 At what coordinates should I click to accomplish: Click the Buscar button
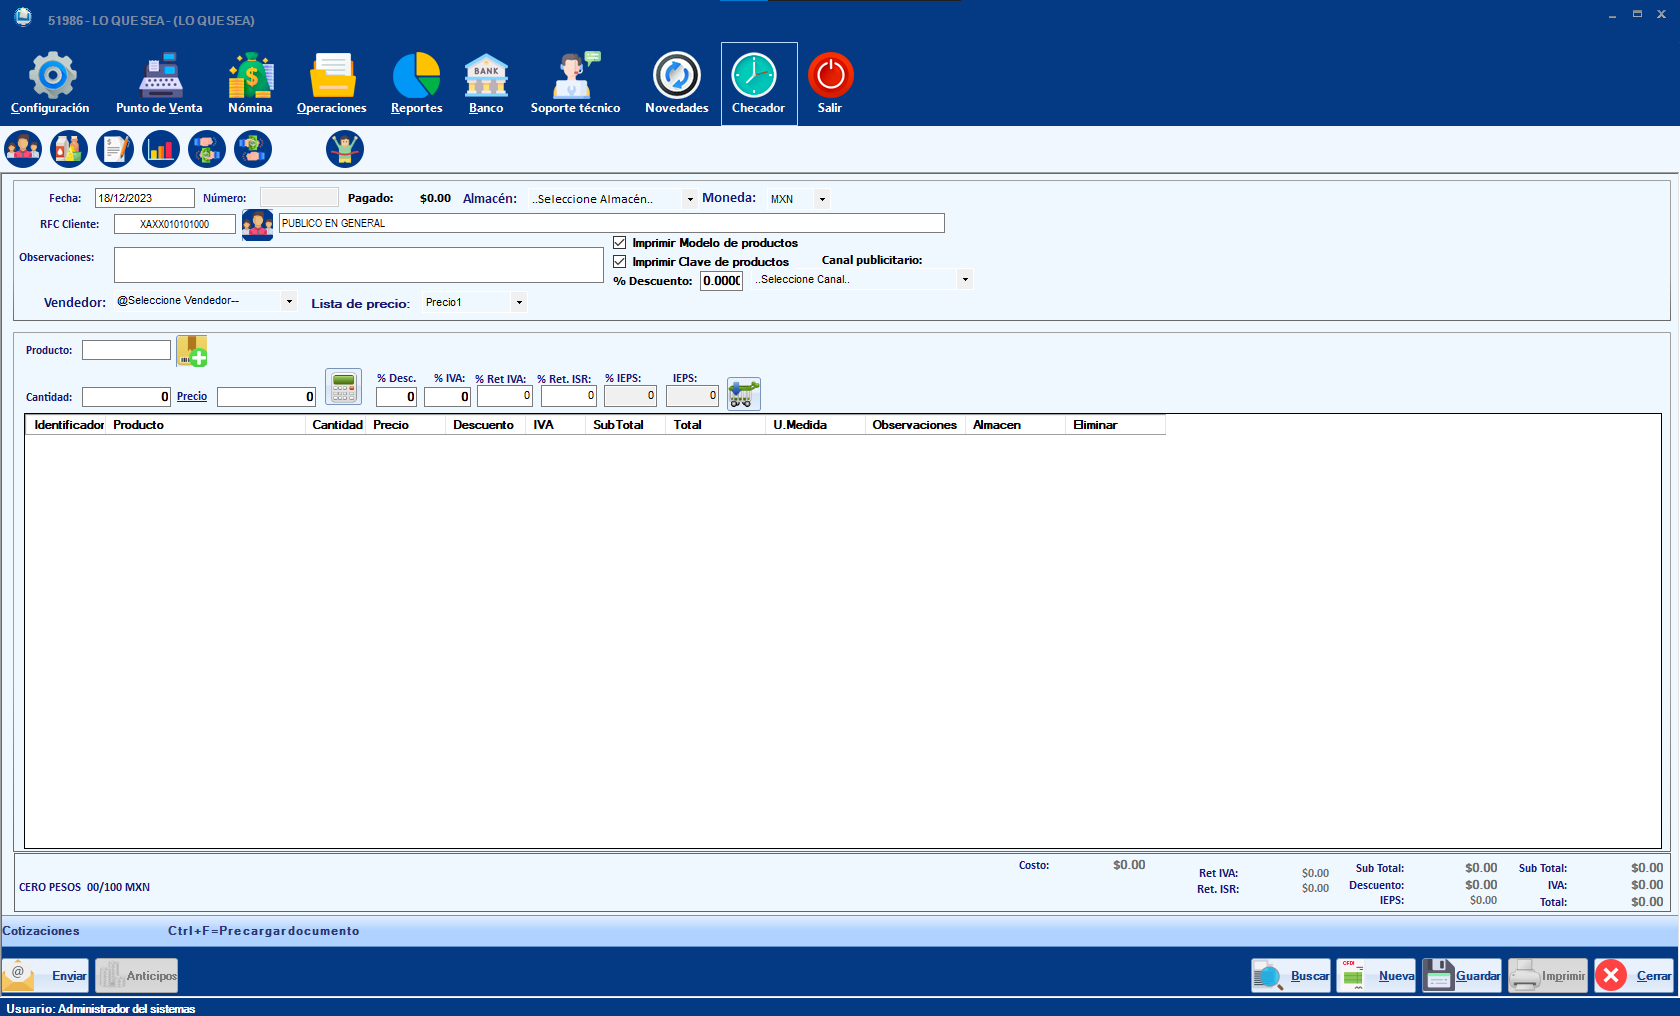(x=1291, y=976)
